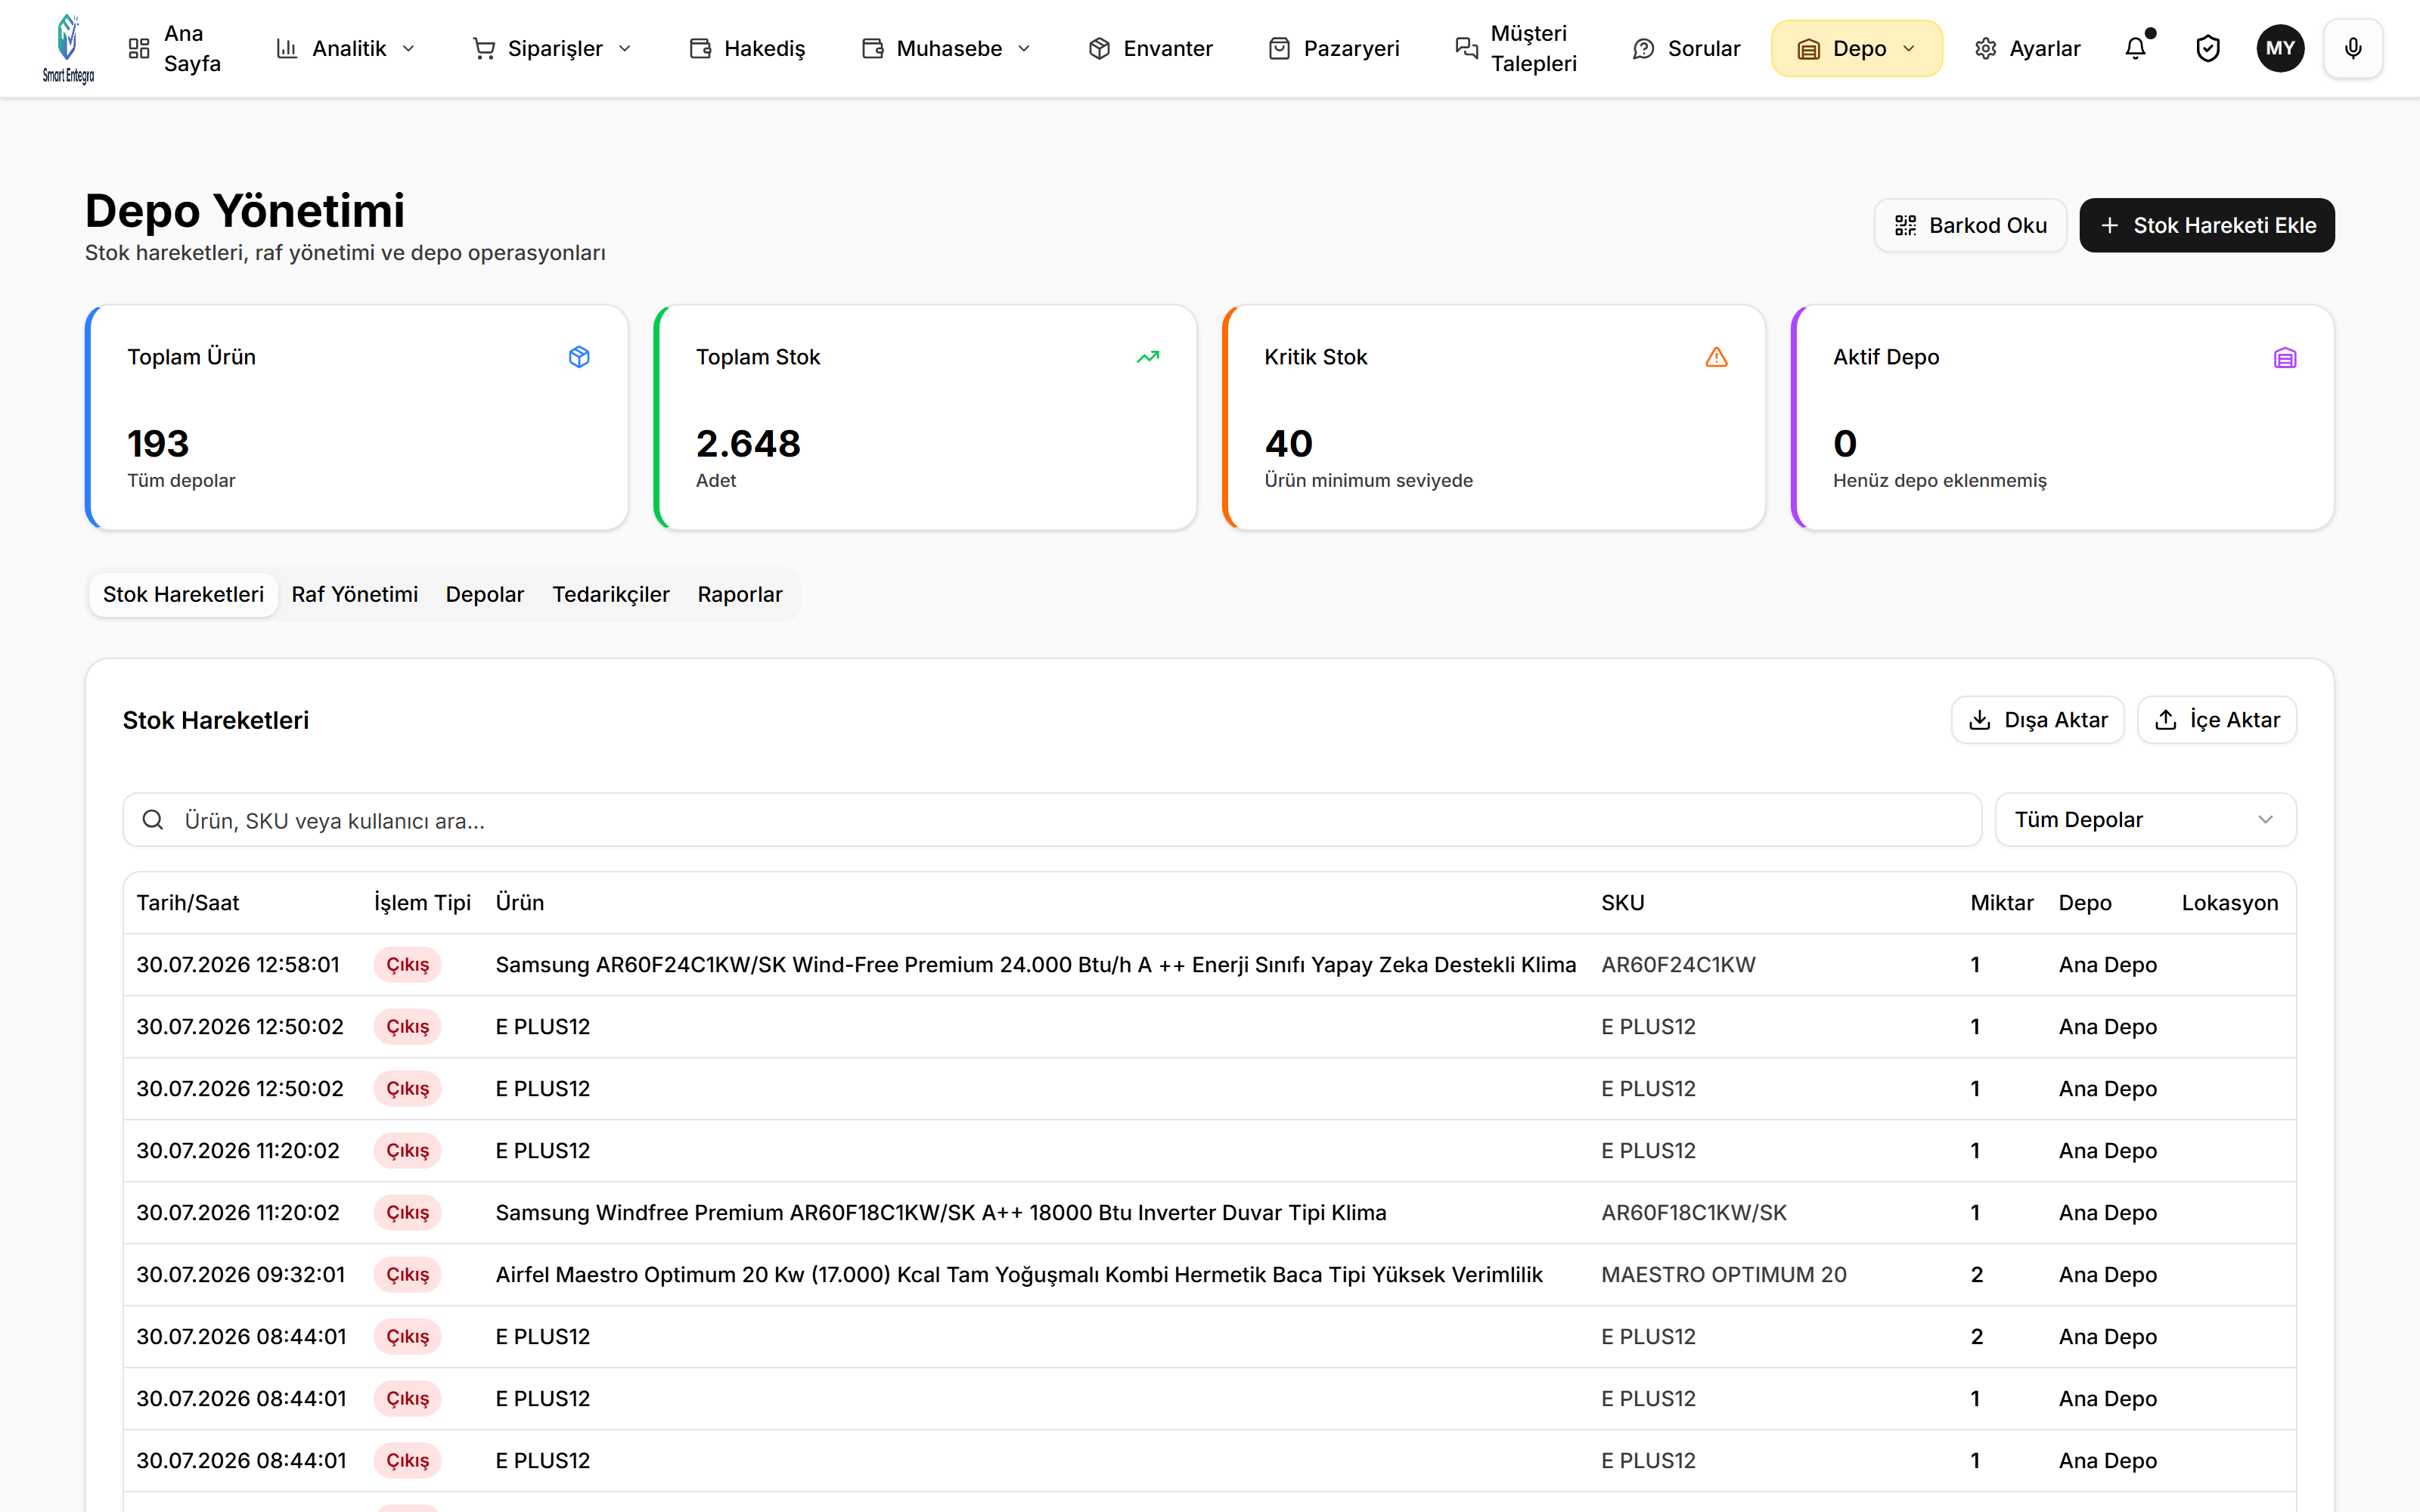This screenshot has width=2420, height=1512.
Task: Open the MY user avatar menu
Action: click(x=2280, y=48)
